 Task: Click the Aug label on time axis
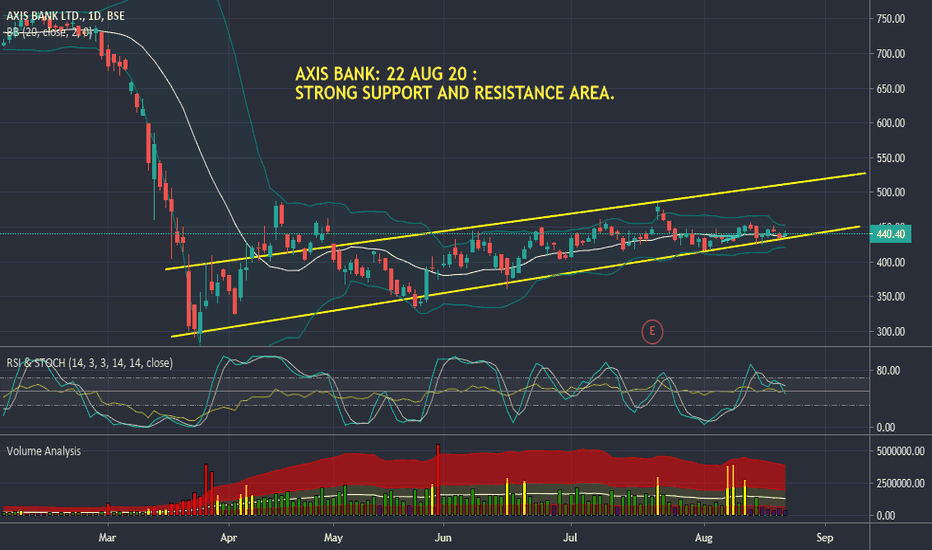[x=704, y=538]
